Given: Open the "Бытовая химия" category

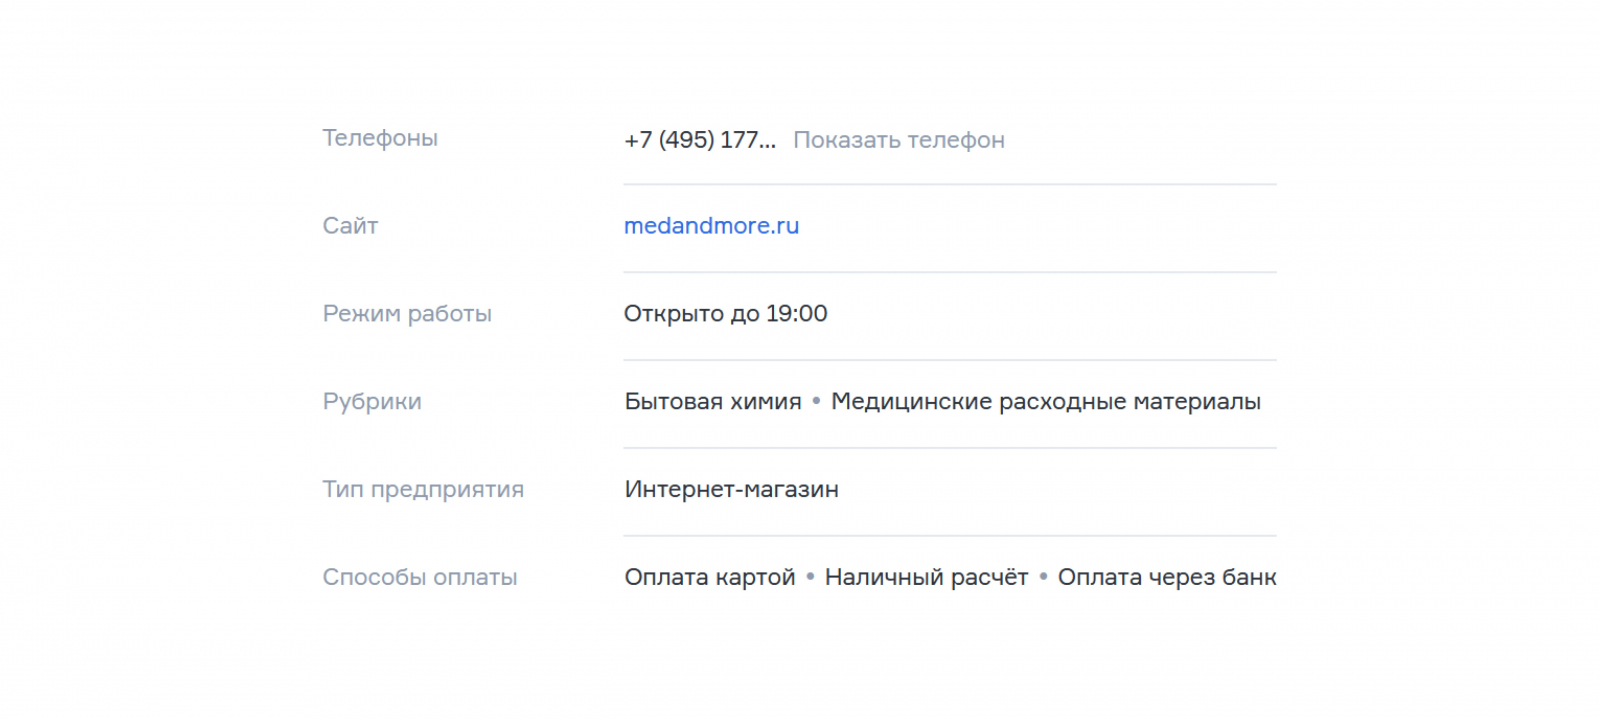Looking at the screenshot, I should 712,402.
